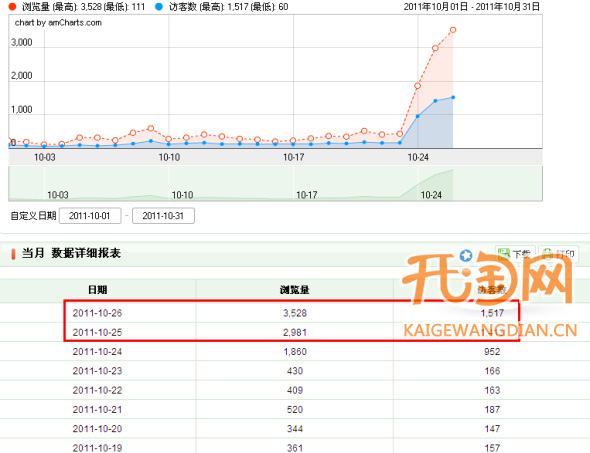Sort by the 日期 column header
This screenshot has height=453, width=590.
(97, 290)
